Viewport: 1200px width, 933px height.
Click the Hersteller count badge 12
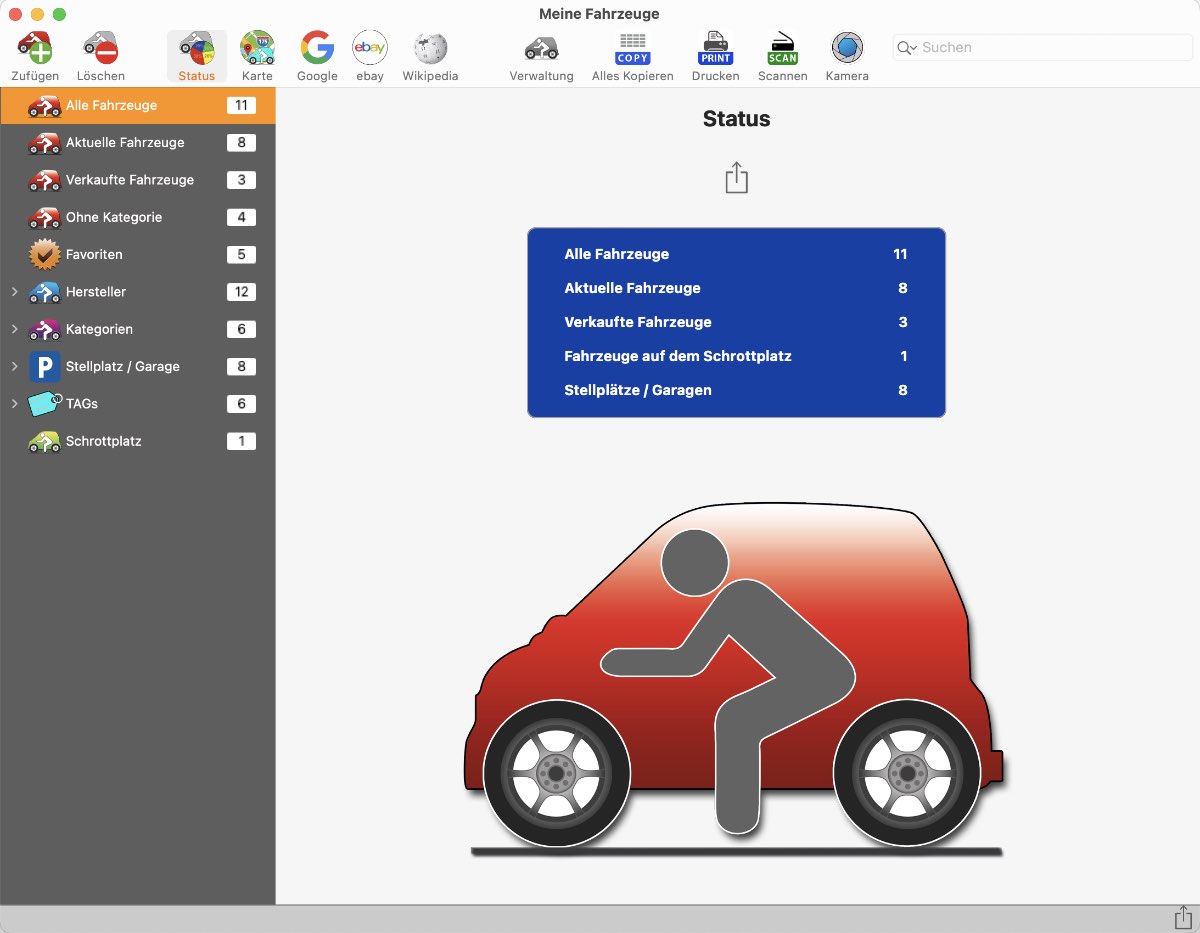241,292
